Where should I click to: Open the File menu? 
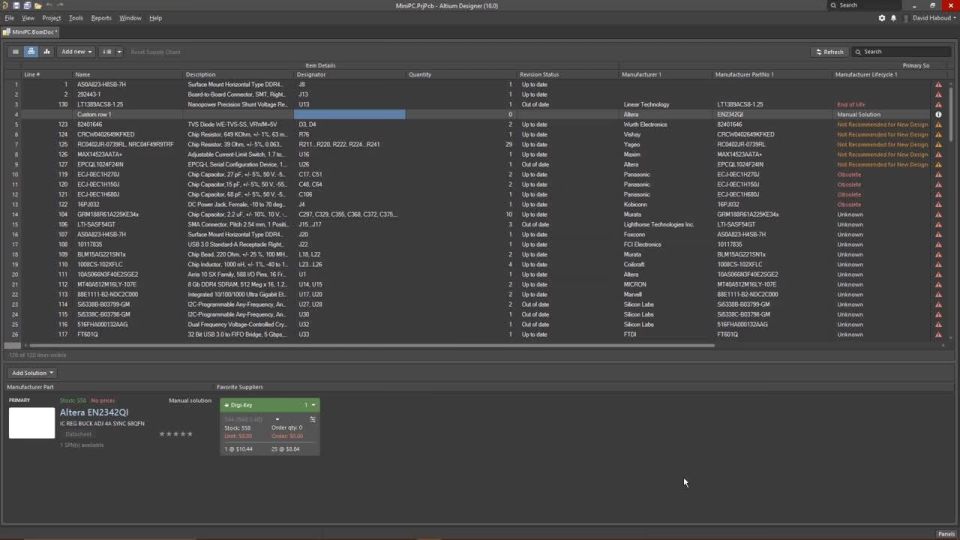pos(9,18)
